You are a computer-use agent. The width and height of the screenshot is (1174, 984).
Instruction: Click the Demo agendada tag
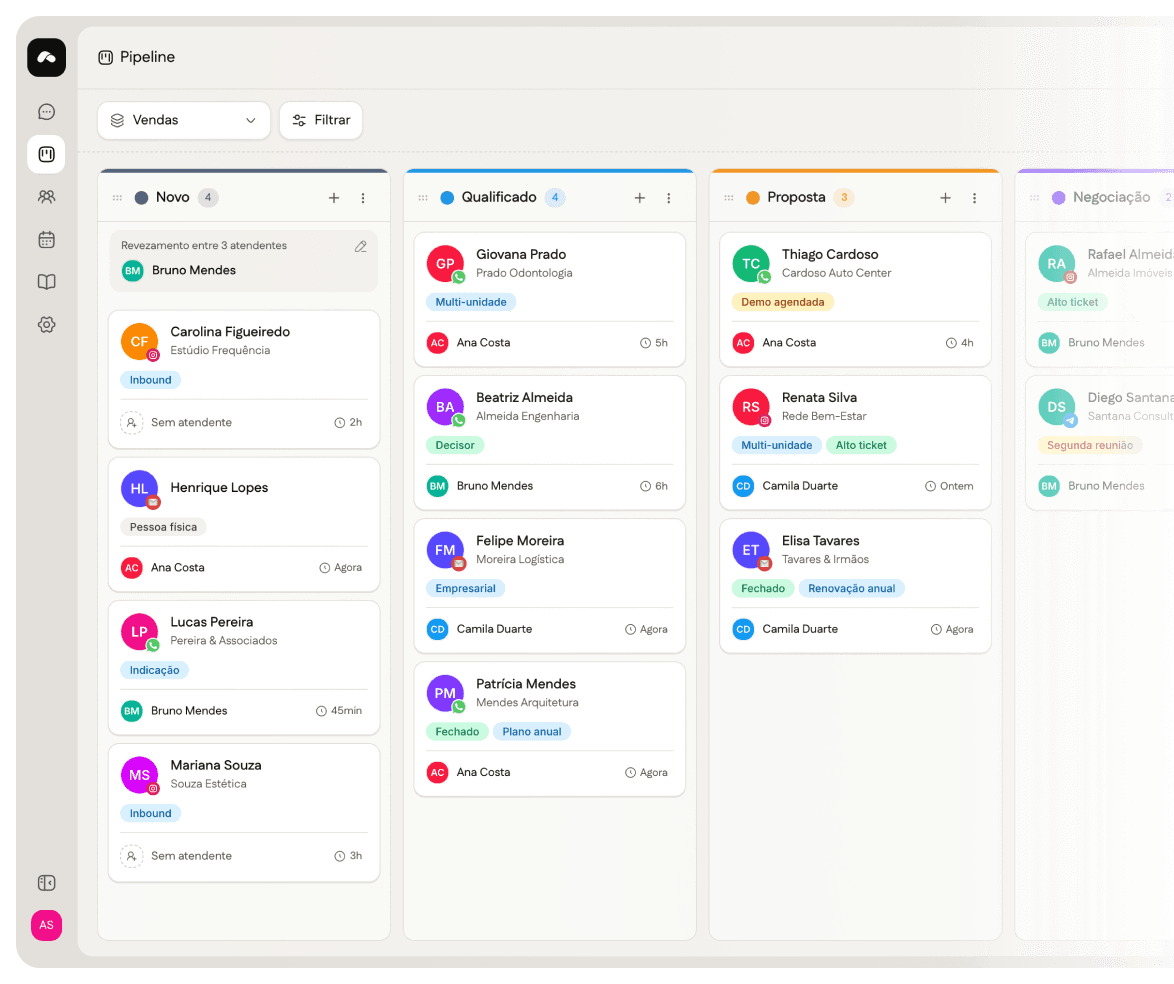point(782,303)
